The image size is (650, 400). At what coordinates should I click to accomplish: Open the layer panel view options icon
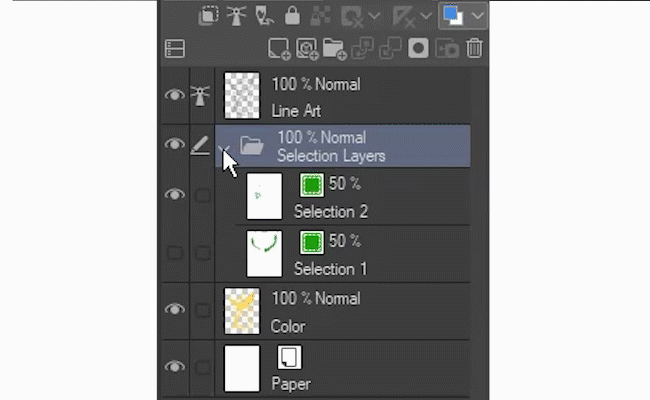175,47
